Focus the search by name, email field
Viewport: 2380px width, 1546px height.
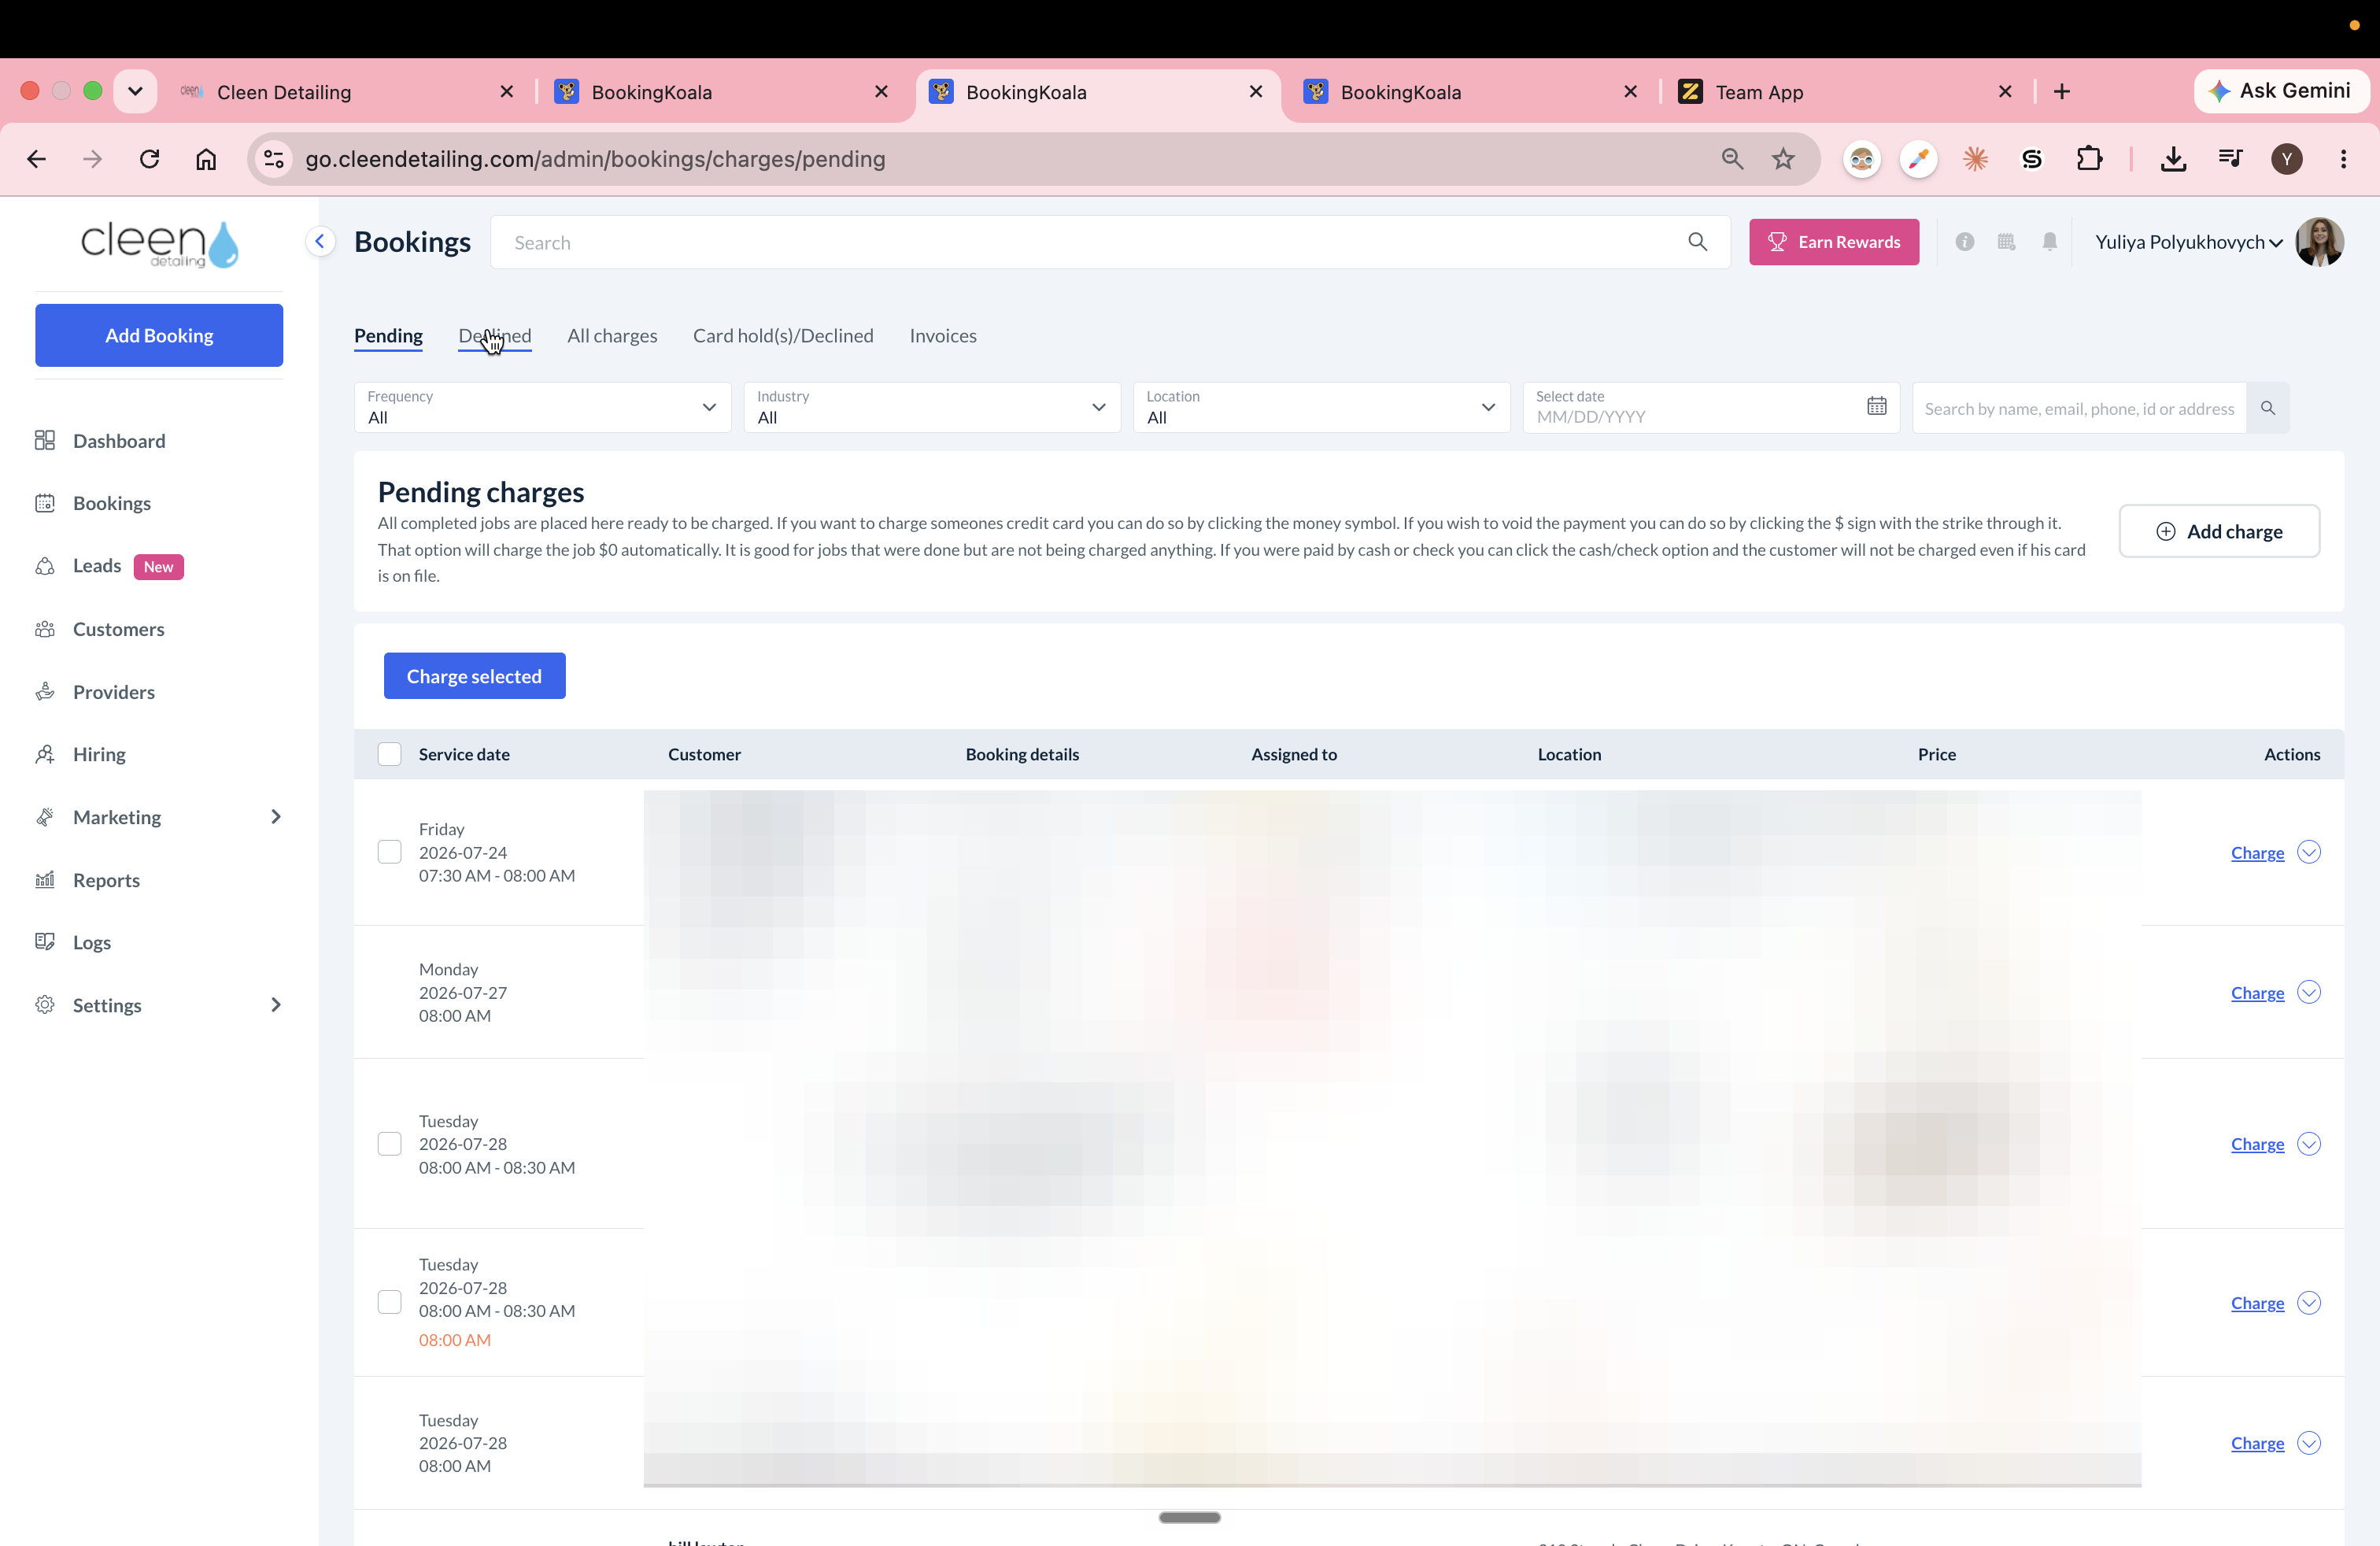tap(2079, 408)
